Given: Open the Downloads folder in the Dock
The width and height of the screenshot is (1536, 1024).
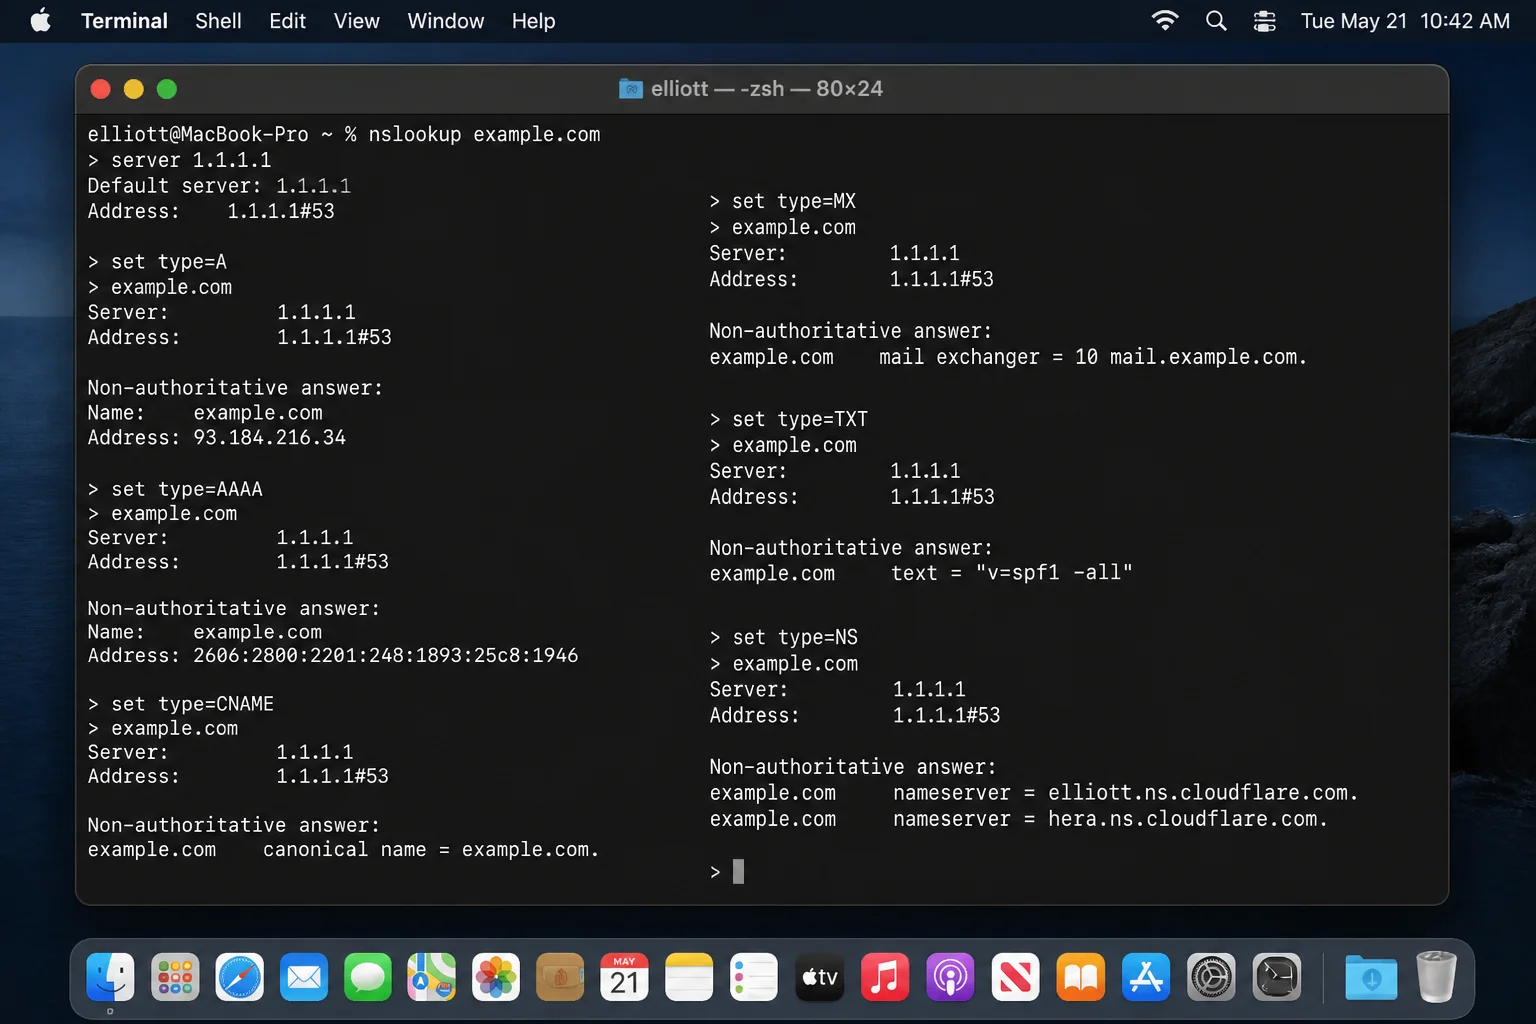Looking at the screenshot, I should click(x=1371, y=977).
